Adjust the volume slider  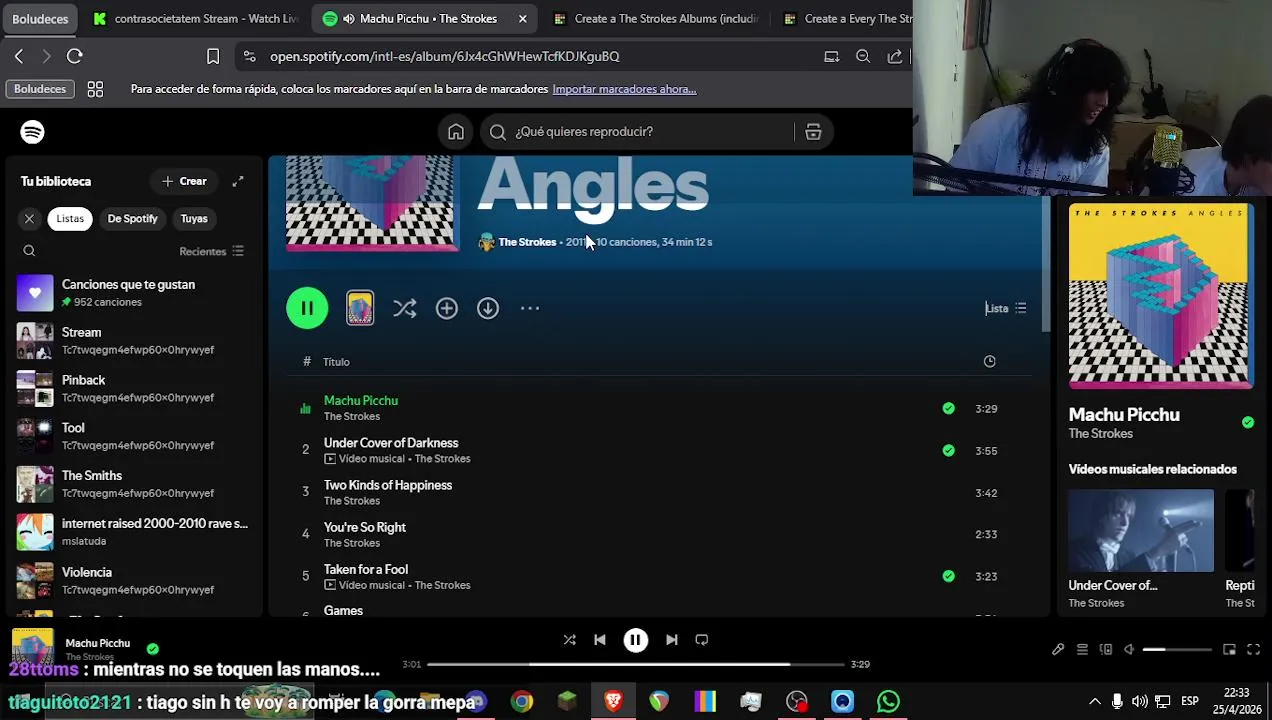[1176, 650]
